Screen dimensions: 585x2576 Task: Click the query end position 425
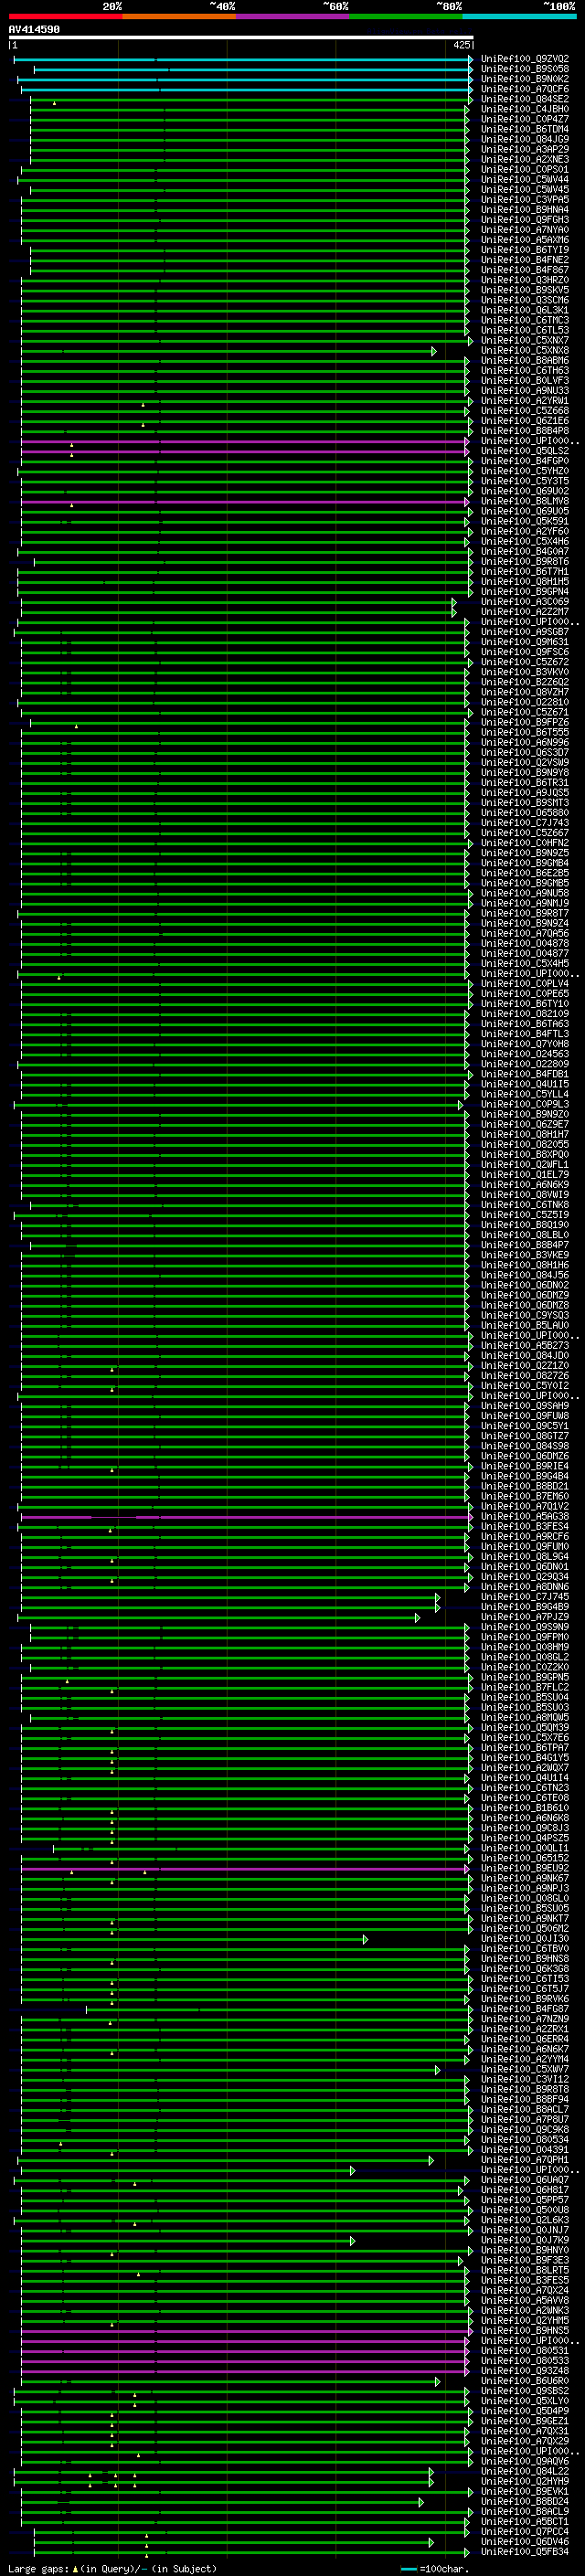[x=462, y=45]
